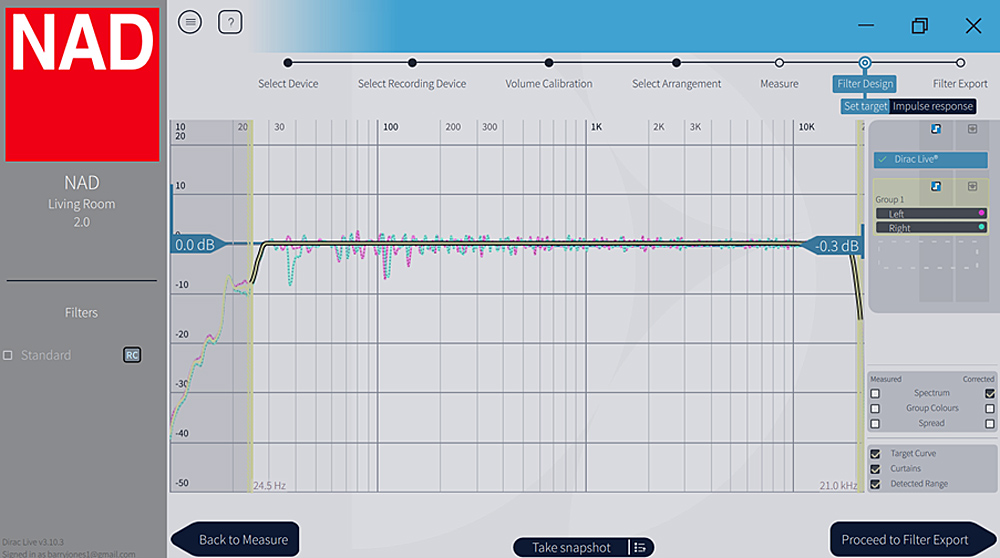The width and height of the screenshot is (1000, 558).
Task: Enable Measured Spread checkbox
Action: point(875,423)
